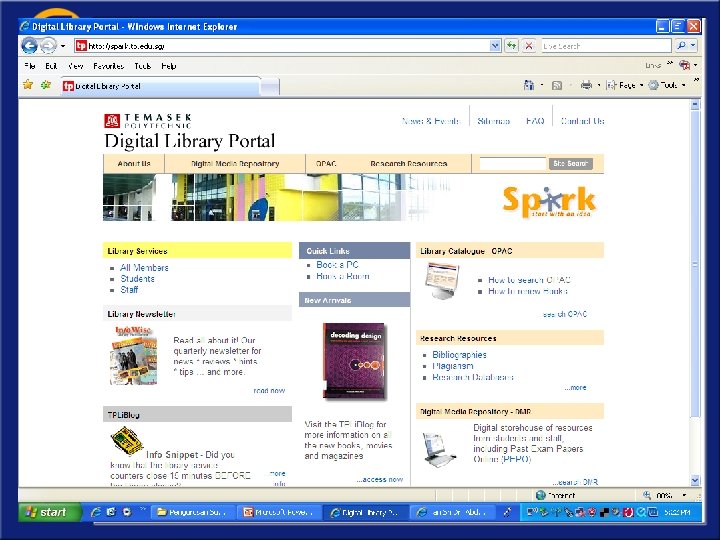Select Research Resources navigation item
This screenshot has height=540, width=720.
tap(409, 164)
